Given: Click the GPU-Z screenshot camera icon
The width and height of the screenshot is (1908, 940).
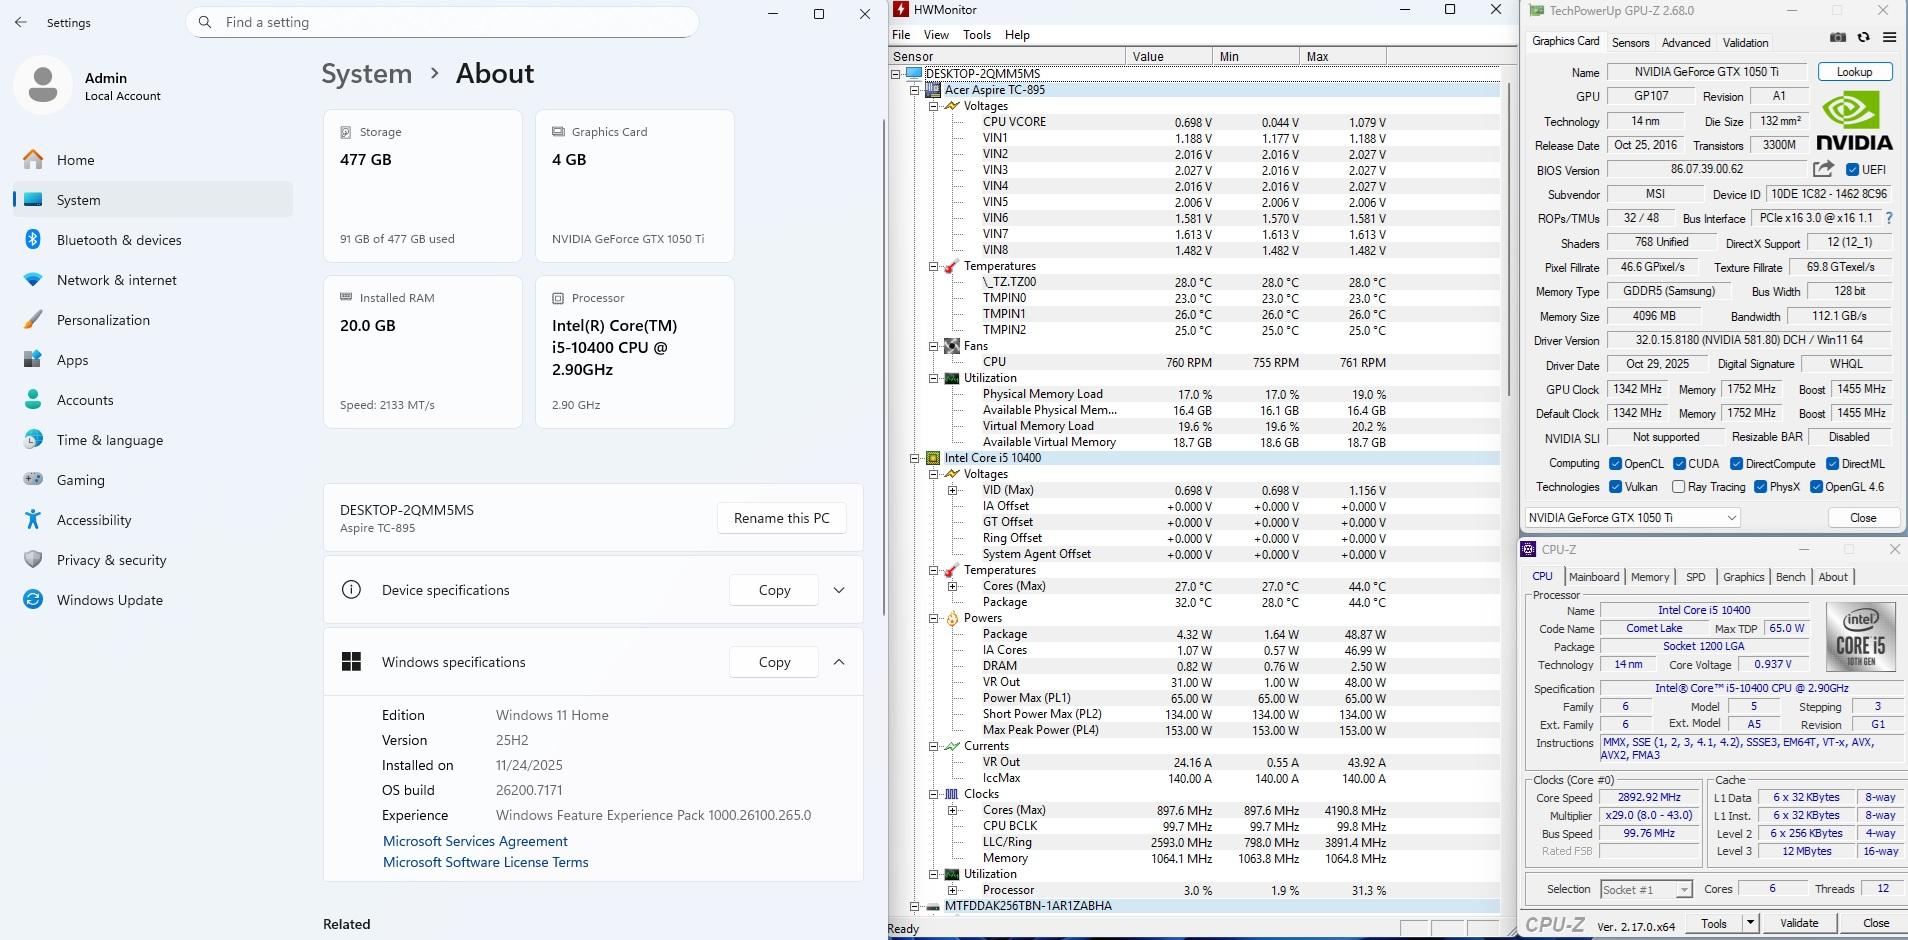Looking at the screenshot, I should (1838, 37).
